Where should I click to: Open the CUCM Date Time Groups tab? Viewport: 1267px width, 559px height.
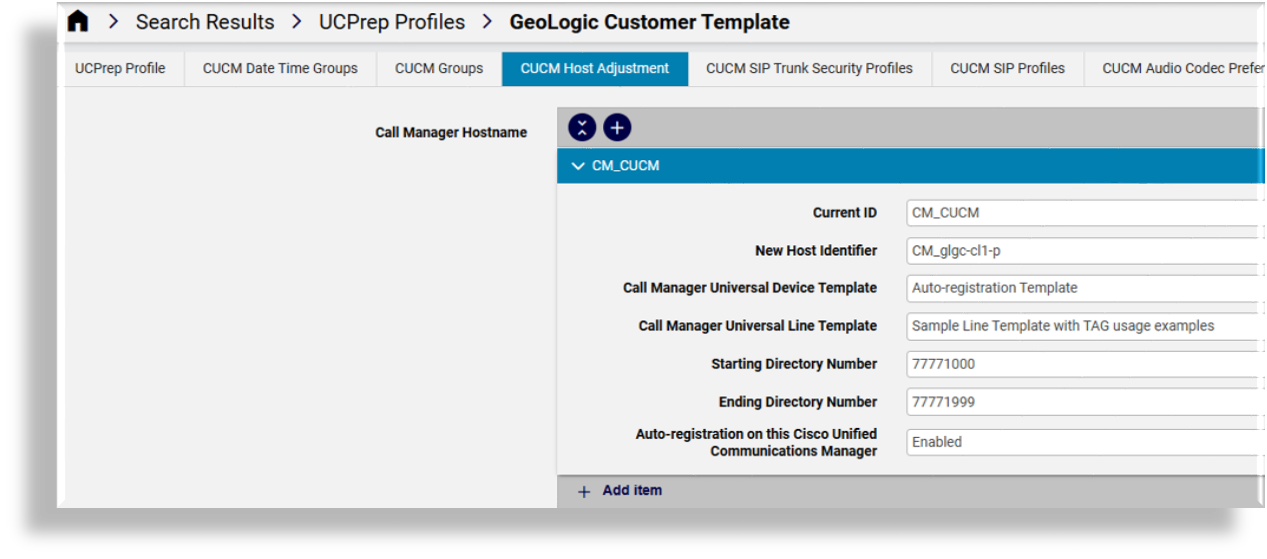[x=280, y=69]
